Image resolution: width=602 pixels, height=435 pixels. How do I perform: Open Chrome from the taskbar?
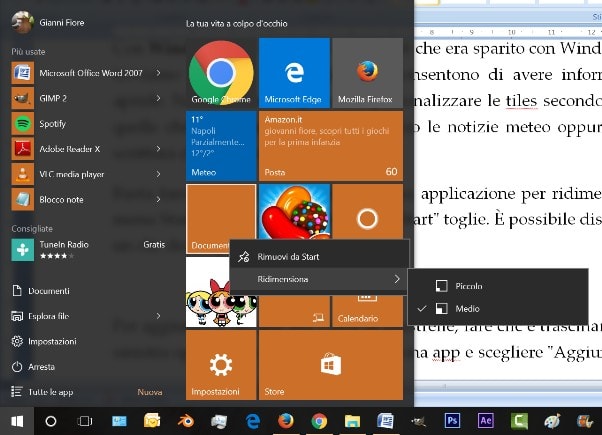point(319,421)
